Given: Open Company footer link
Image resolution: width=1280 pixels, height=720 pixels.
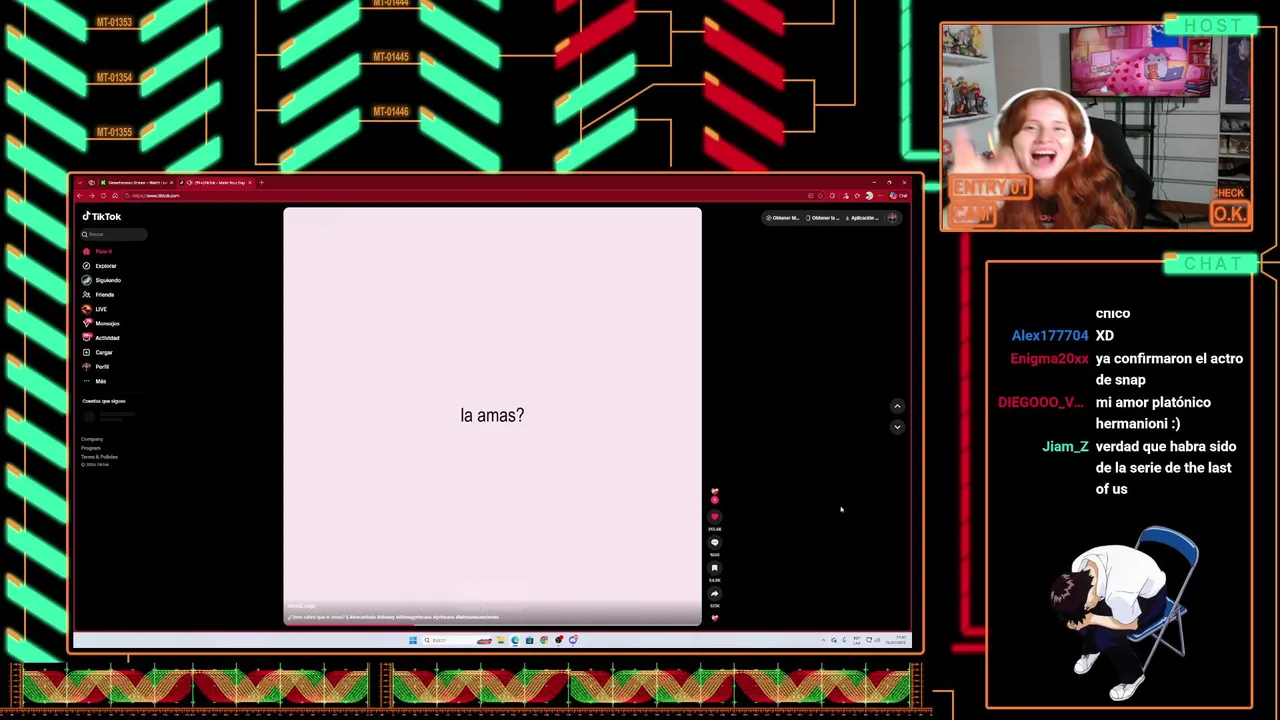Looking at the screenshot, I should (92, 439).
